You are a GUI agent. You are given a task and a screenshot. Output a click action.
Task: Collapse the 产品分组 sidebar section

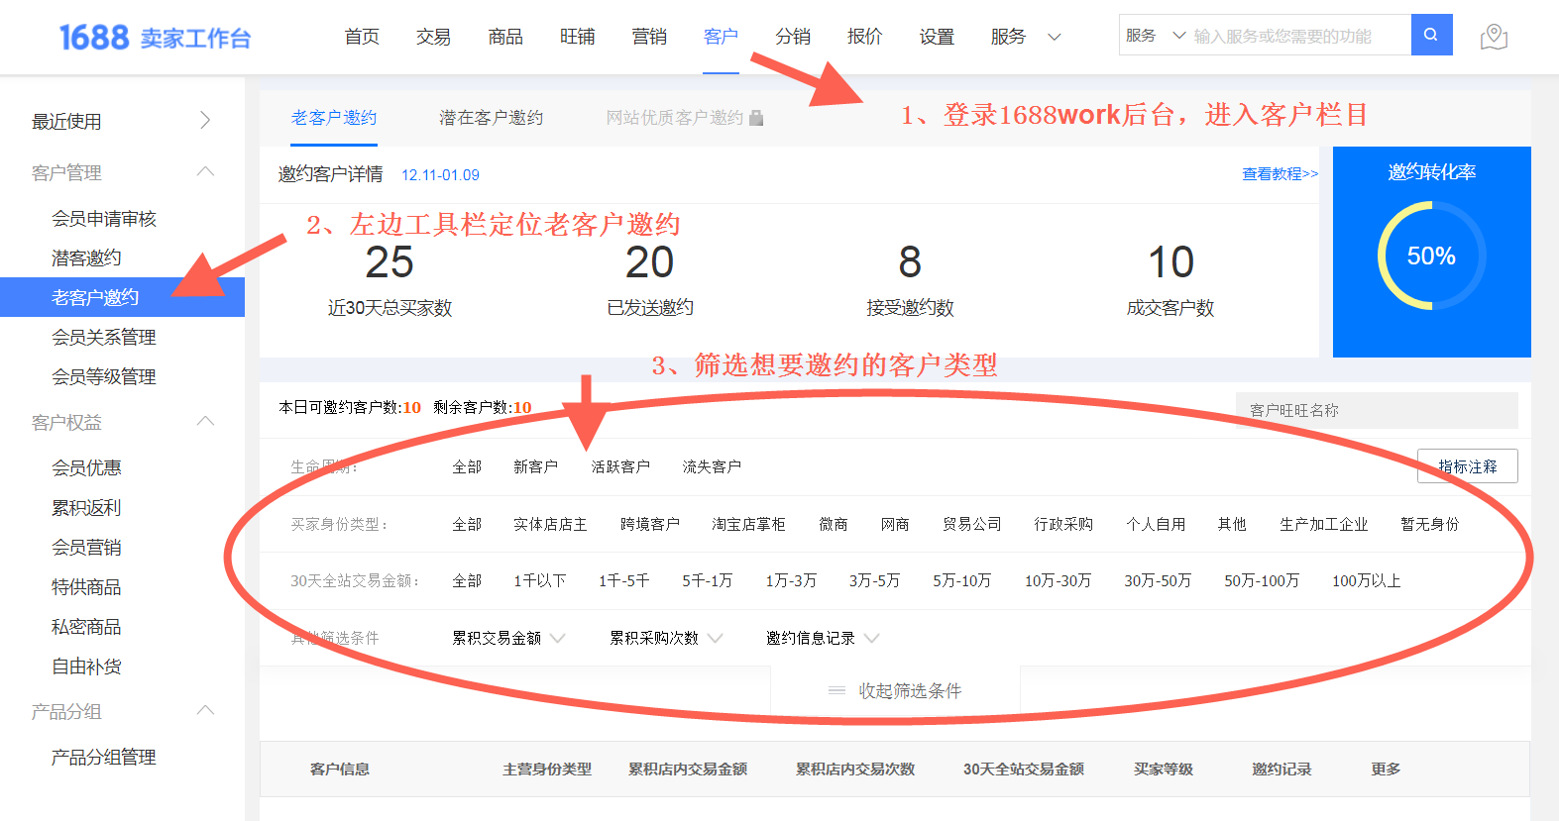tap(205, 710)
